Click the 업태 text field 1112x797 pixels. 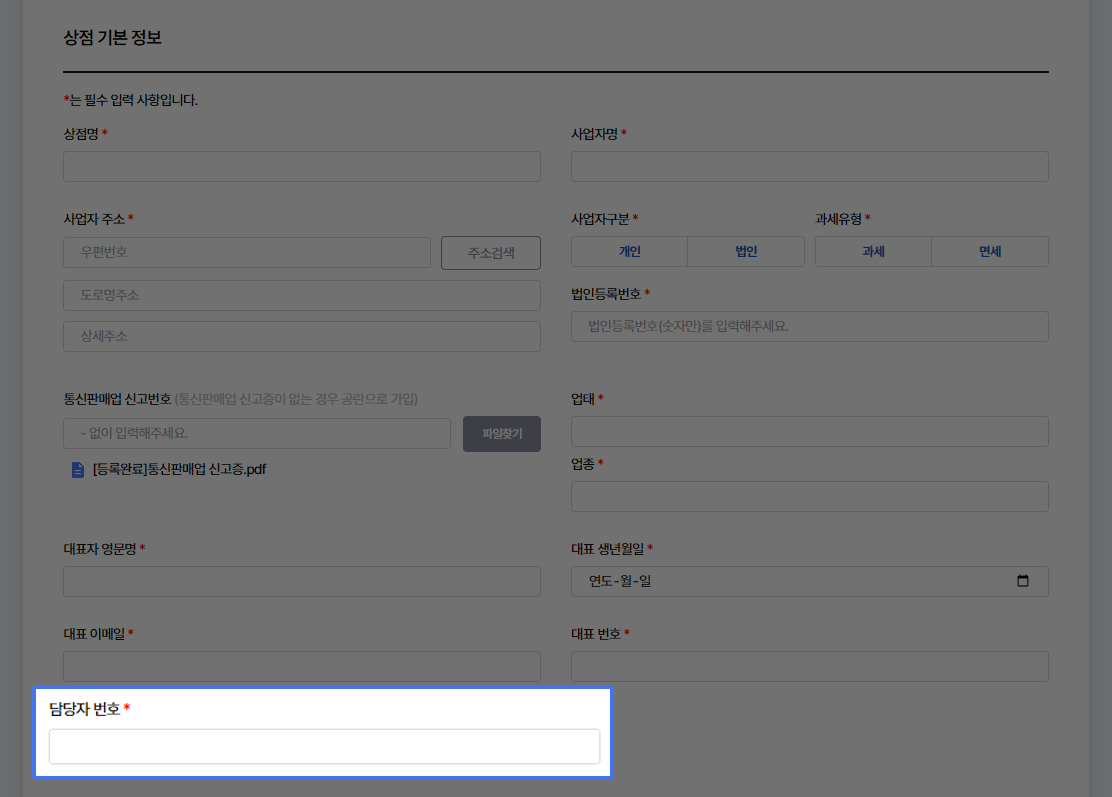click(x=809, y=432)
